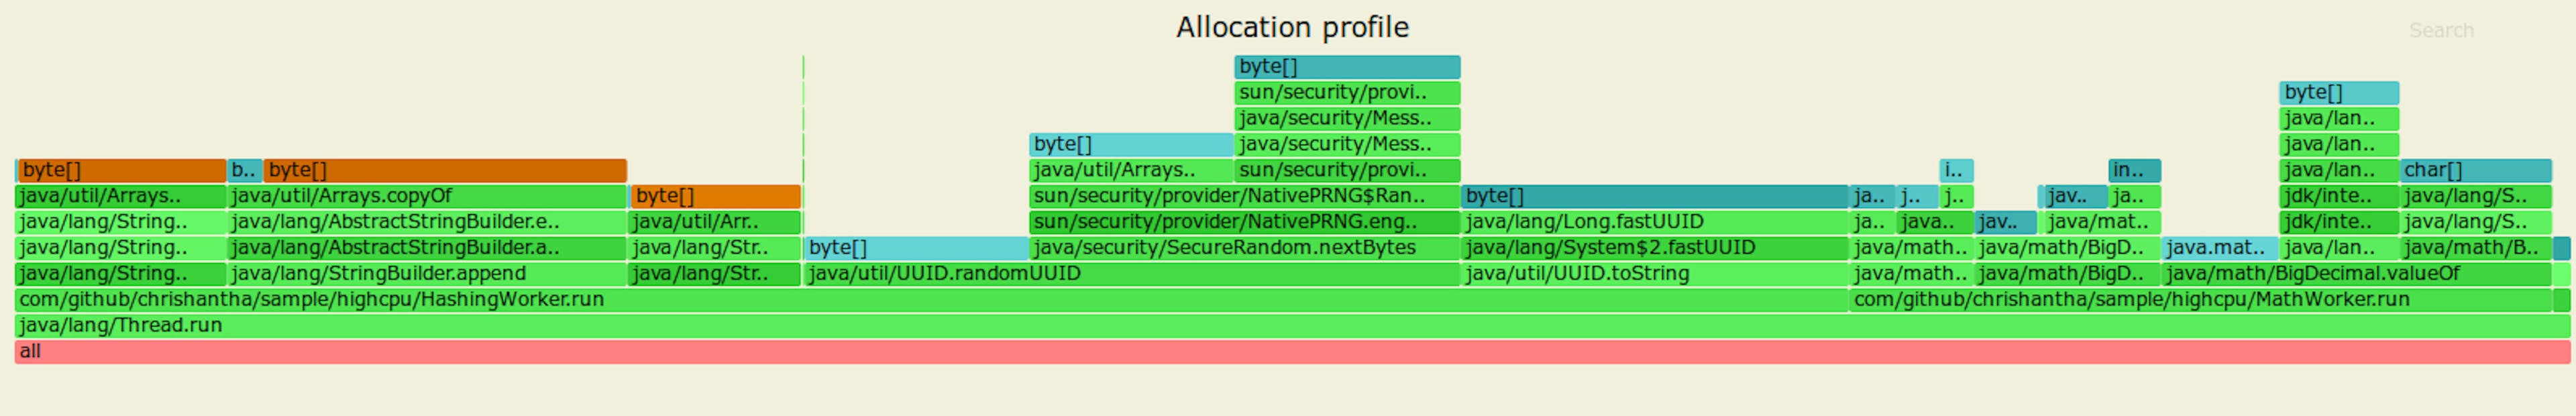The image size is (2576, 416).
Task: Click the NativePRNG$Ran.. frame
Action: pos(1243,195)
